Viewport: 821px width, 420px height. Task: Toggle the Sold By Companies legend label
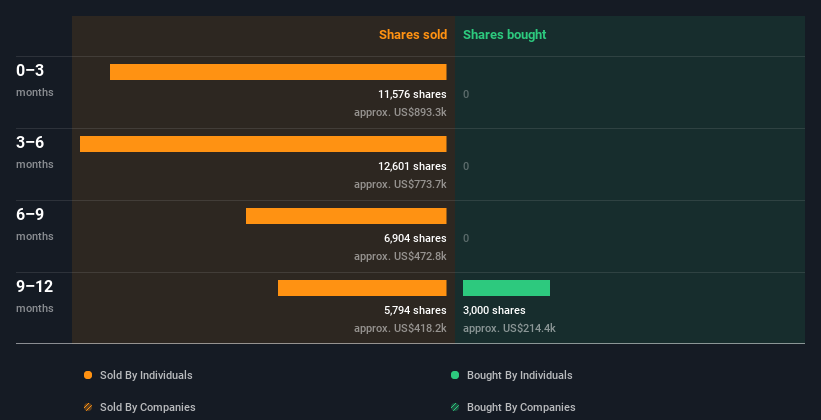(x=148, y=407)
